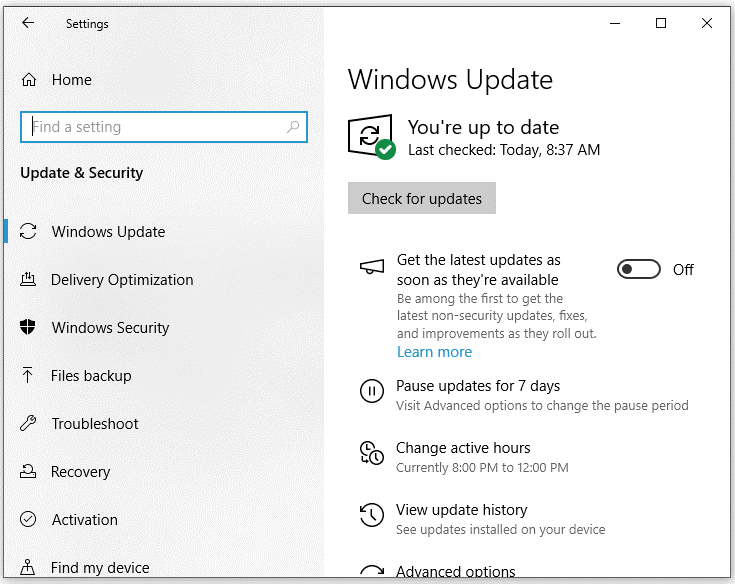735x584 pixels.
Task: Click the Windows Security shield icon
Action: [x=29, y=328]
